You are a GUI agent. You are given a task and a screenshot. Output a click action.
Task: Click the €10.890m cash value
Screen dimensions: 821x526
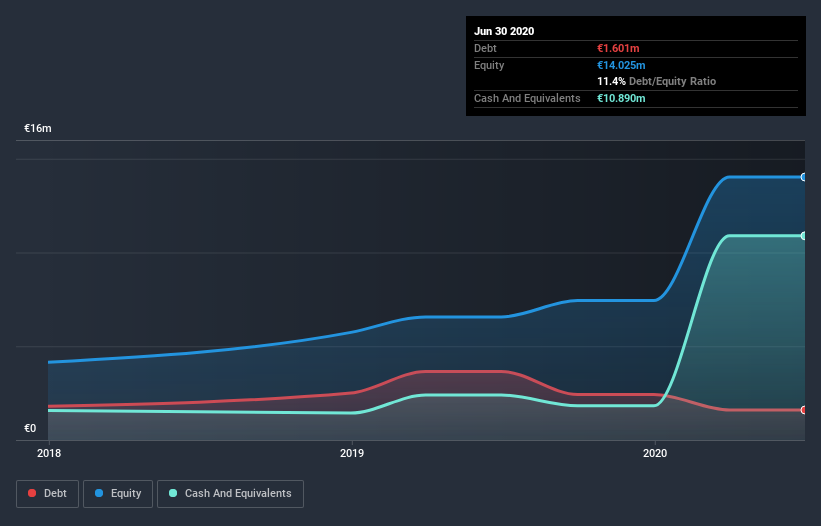pyautogui.click(x=621, y=98)
